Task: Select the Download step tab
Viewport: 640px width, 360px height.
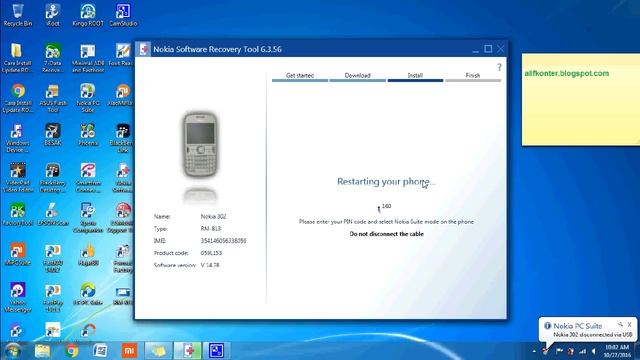Action: [x=357, y=76]
